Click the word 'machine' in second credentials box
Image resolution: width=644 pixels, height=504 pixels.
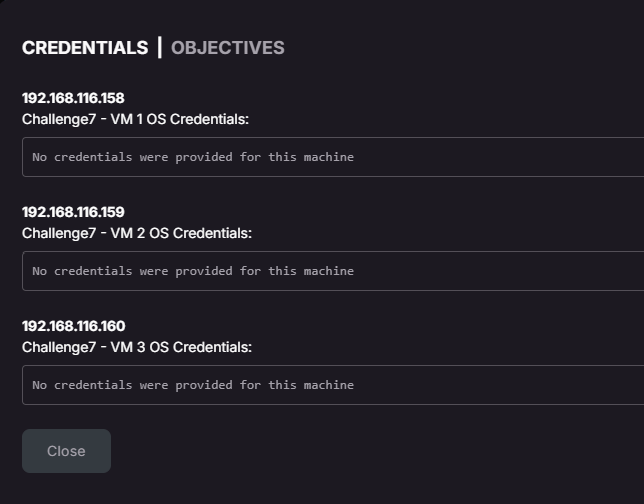329,271
